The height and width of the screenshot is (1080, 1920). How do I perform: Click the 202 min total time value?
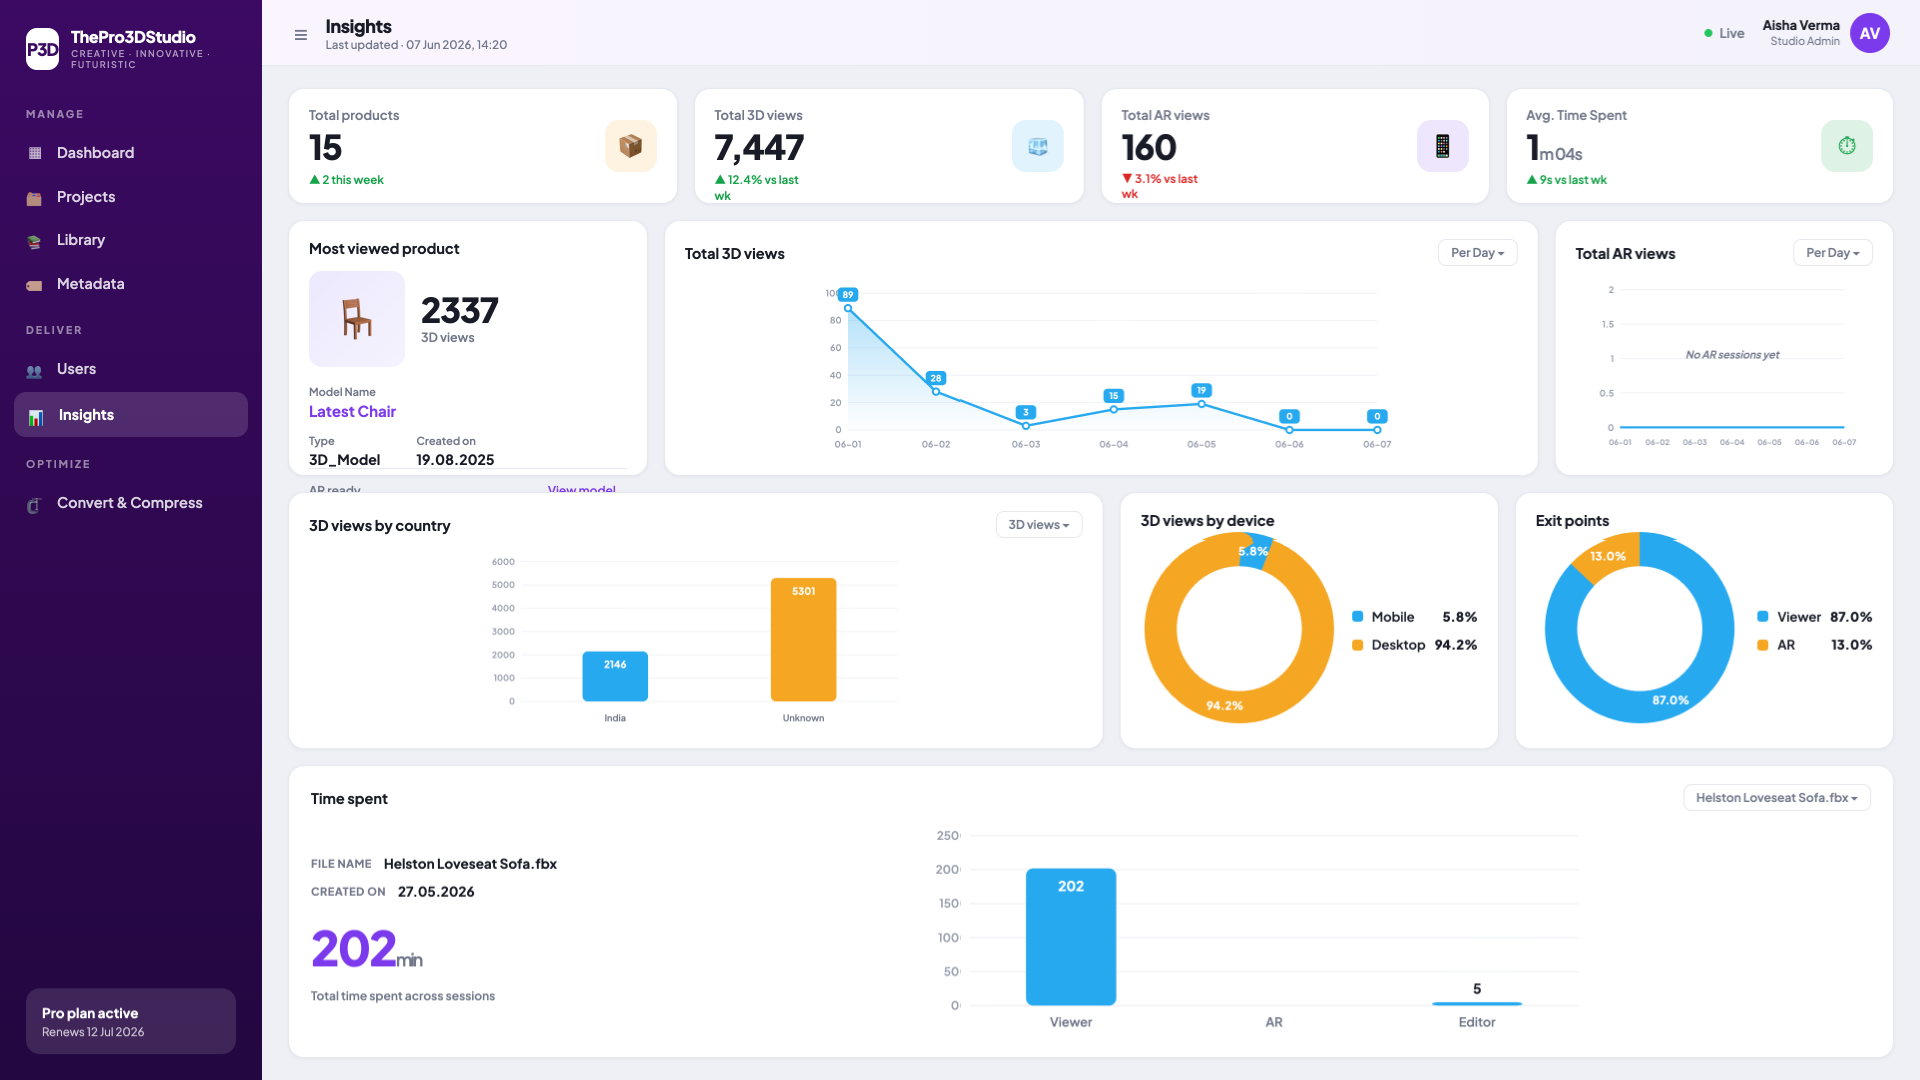[367, 949]
